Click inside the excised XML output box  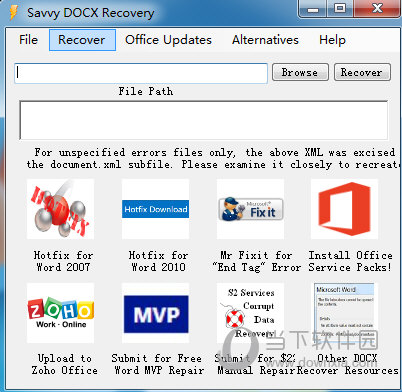click(x=204, y=120)
